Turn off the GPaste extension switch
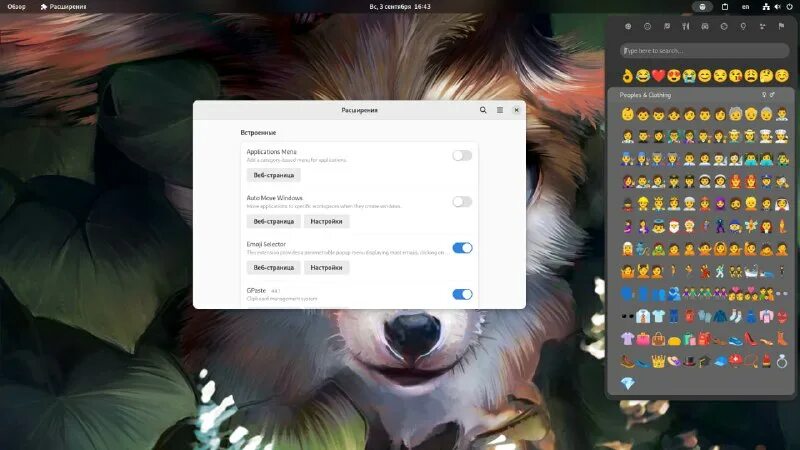 462,294
